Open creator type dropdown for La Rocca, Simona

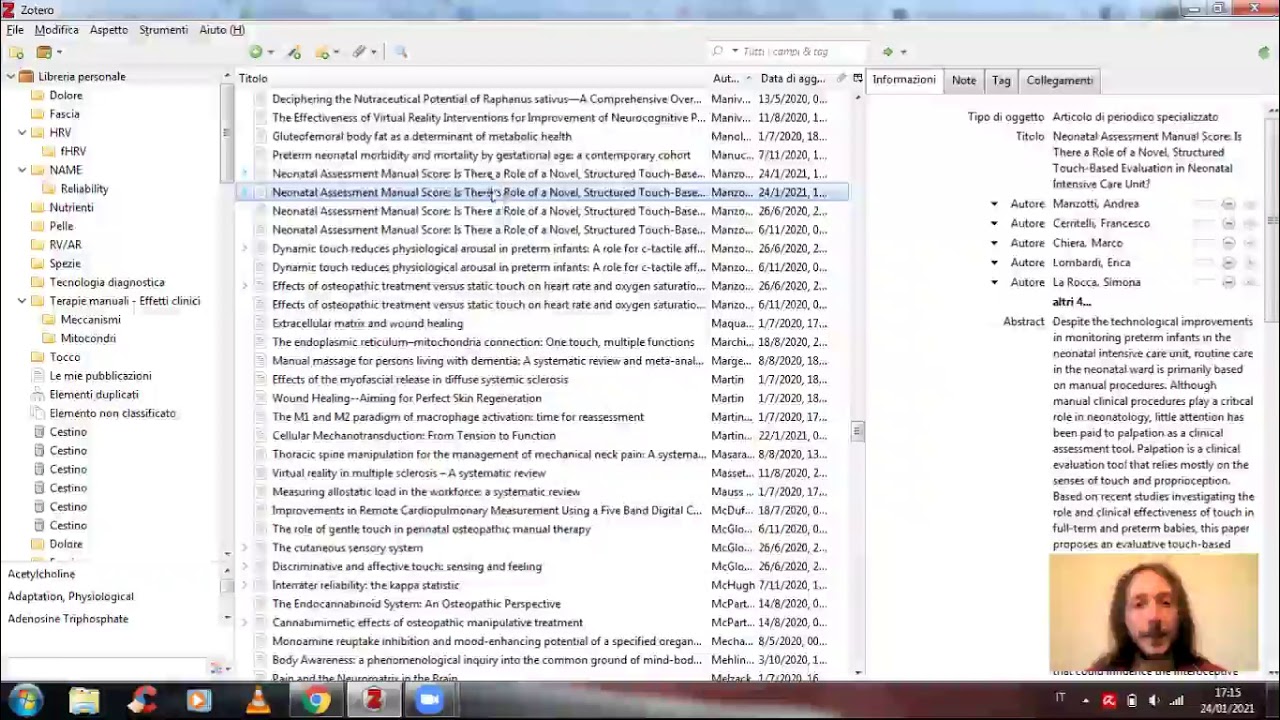(x=994, y=282)
